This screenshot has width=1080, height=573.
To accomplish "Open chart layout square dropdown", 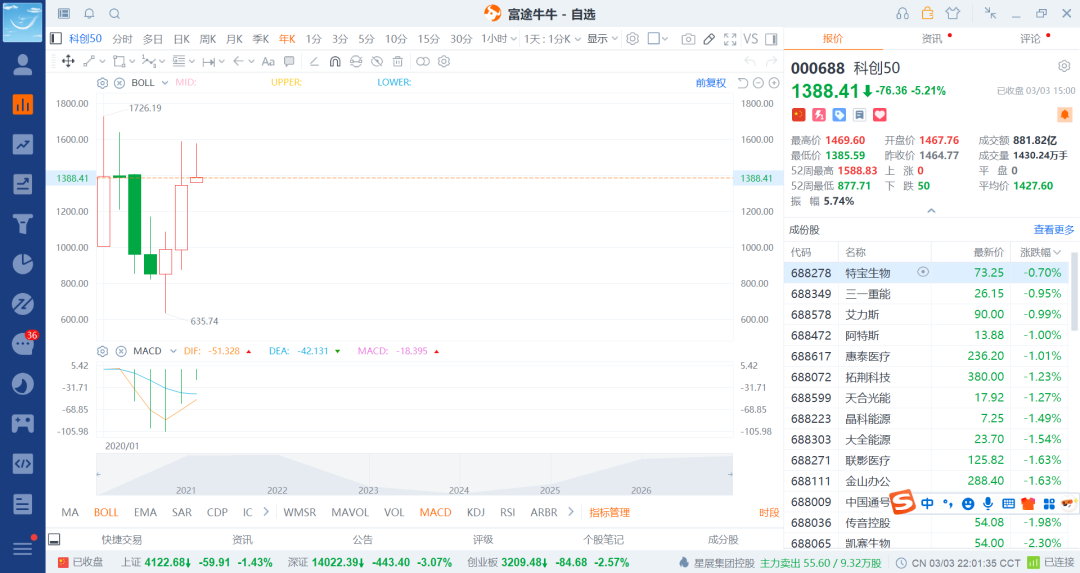I will tap(658, 39).
